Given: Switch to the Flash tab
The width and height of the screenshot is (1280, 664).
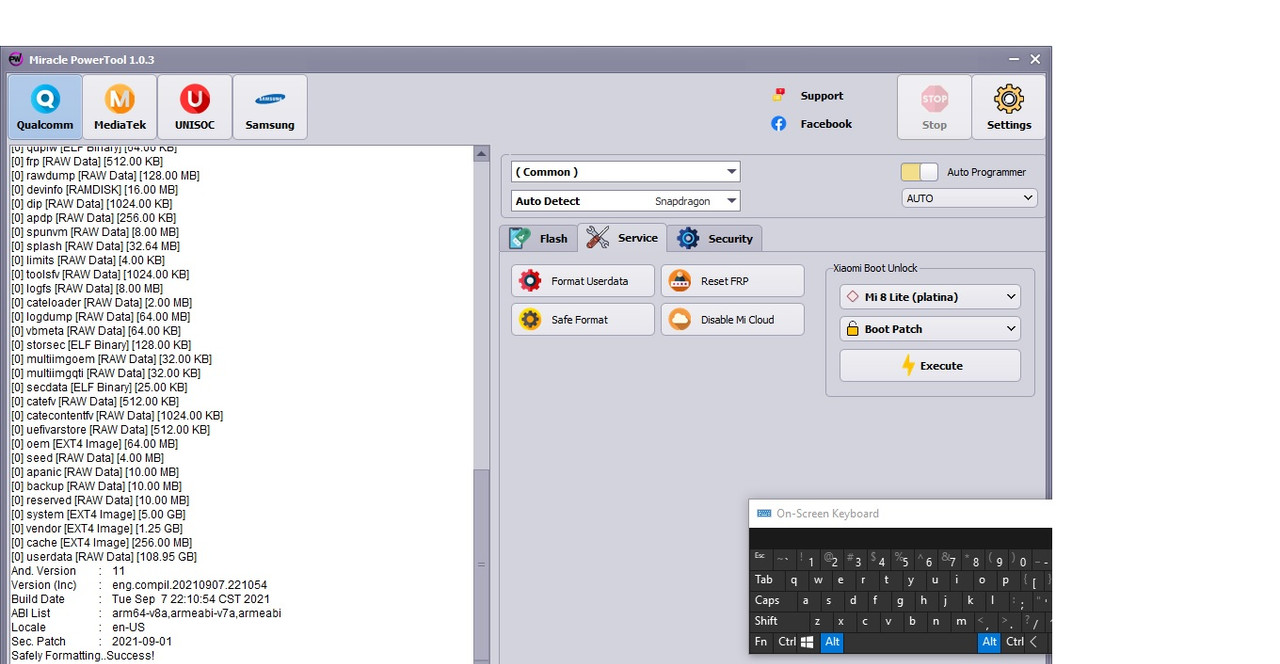Looking at the screenshot, I should point(539,239).
